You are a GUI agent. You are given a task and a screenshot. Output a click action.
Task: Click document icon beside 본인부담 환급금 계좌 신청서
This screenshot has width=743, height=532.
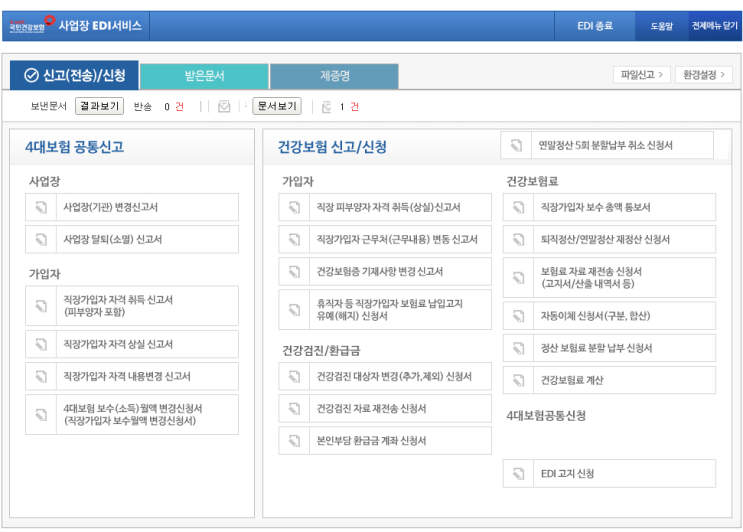click(x=294, y=441)
